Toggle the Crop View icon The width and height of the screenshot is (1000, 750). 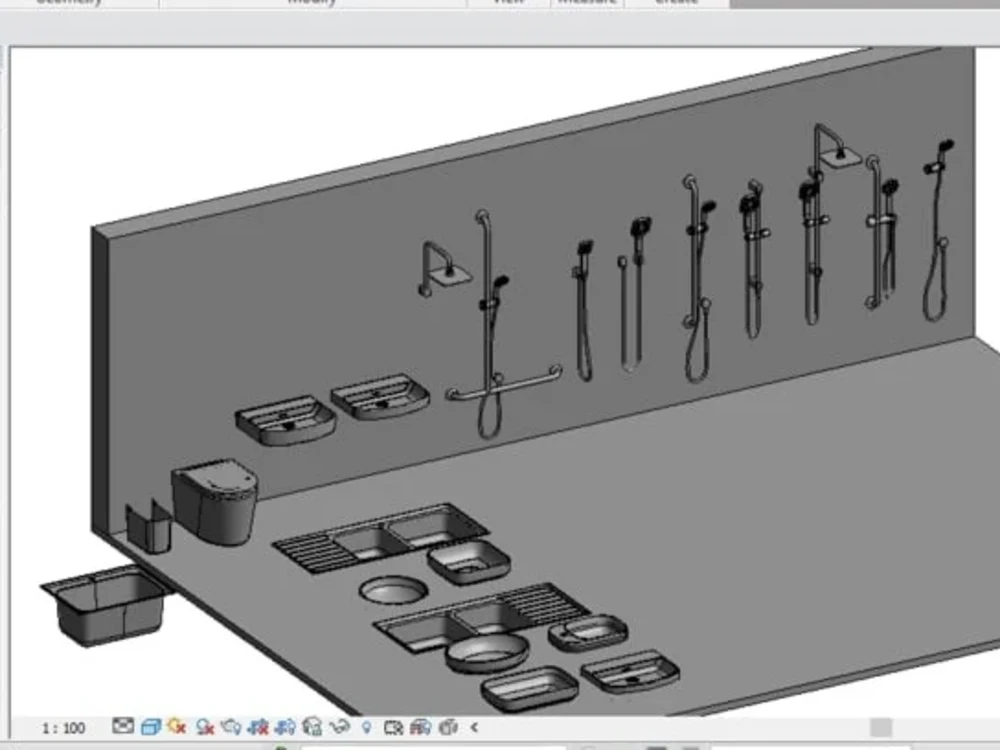258,727
